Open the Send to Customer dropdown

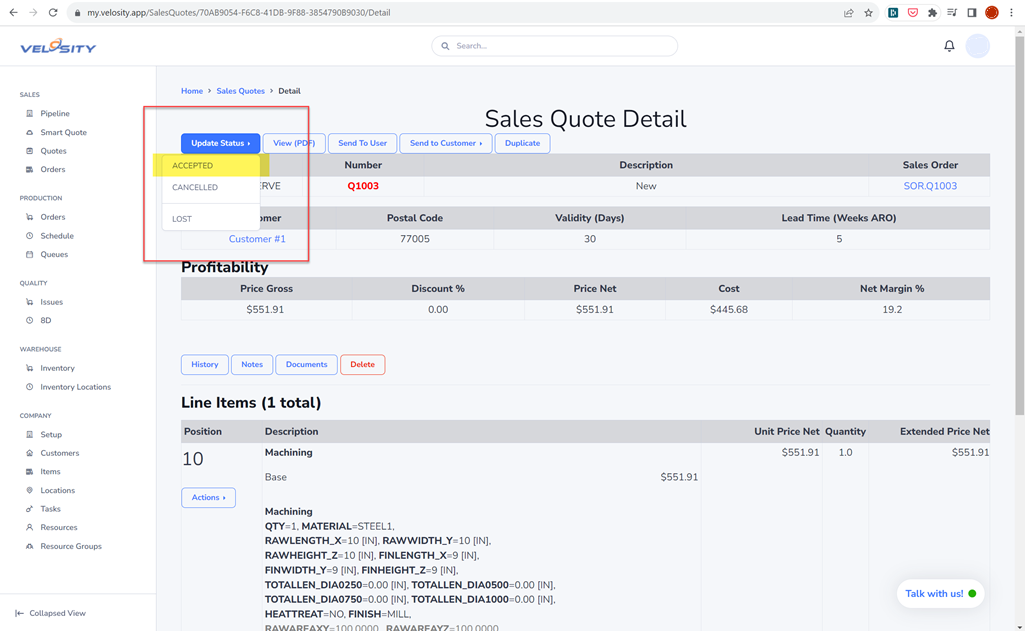(445, 143)
